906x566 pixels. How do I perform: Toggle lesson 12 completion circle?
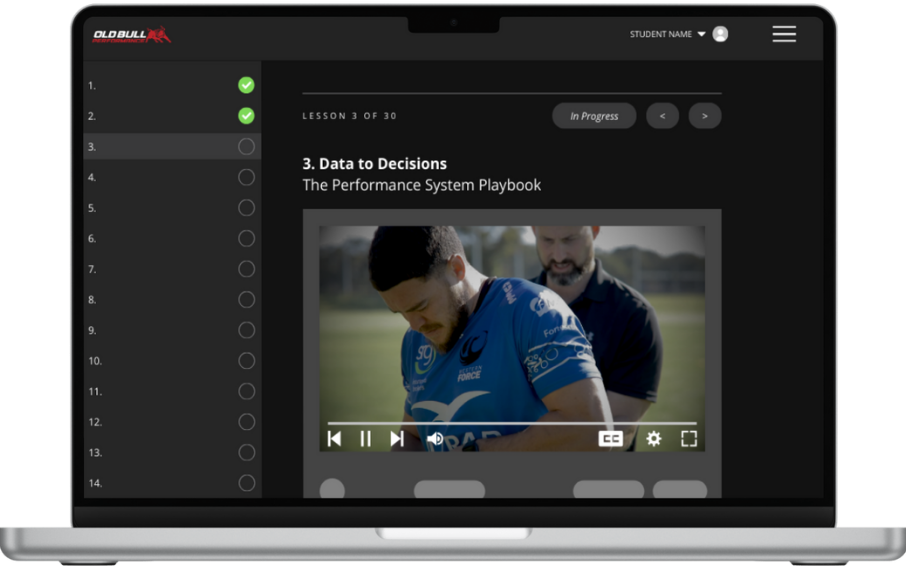click(x=246, y=422)
